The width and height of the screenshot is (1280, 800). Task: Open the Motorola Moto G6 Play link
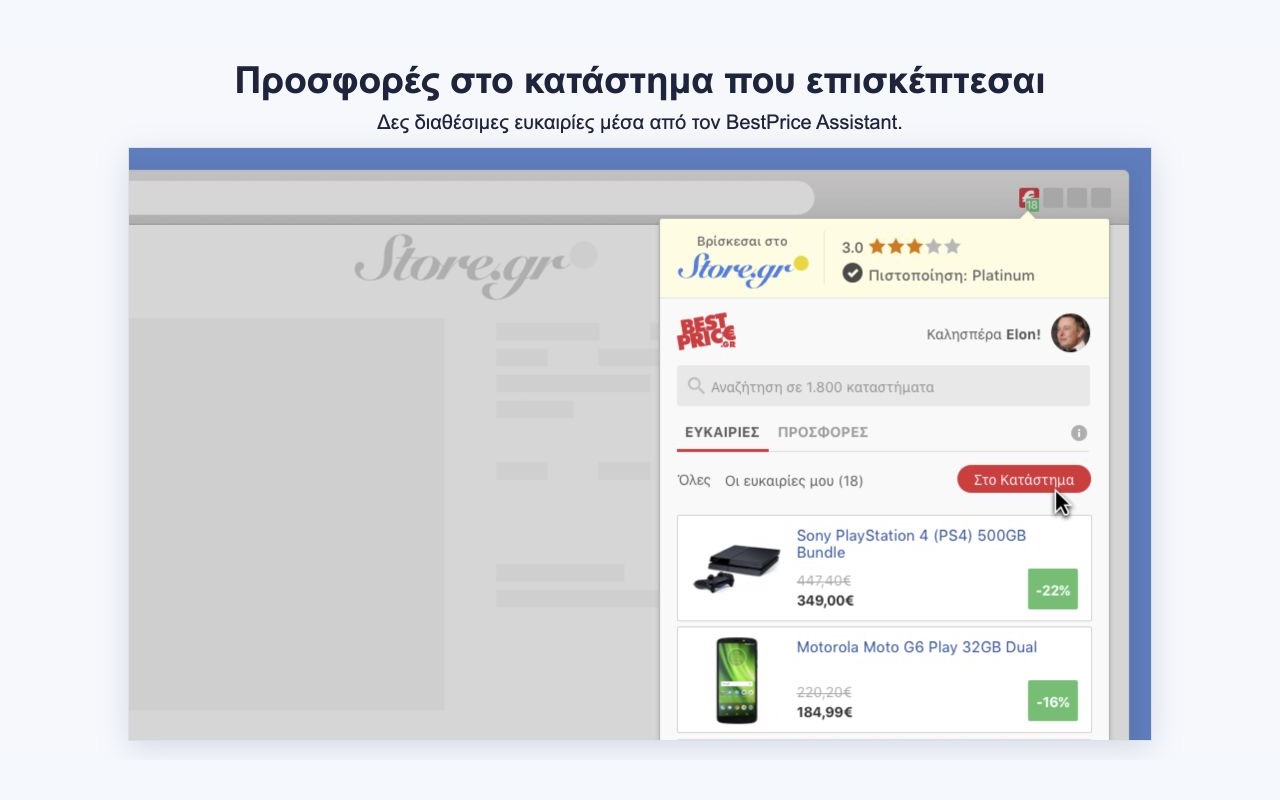pos(916,647)
